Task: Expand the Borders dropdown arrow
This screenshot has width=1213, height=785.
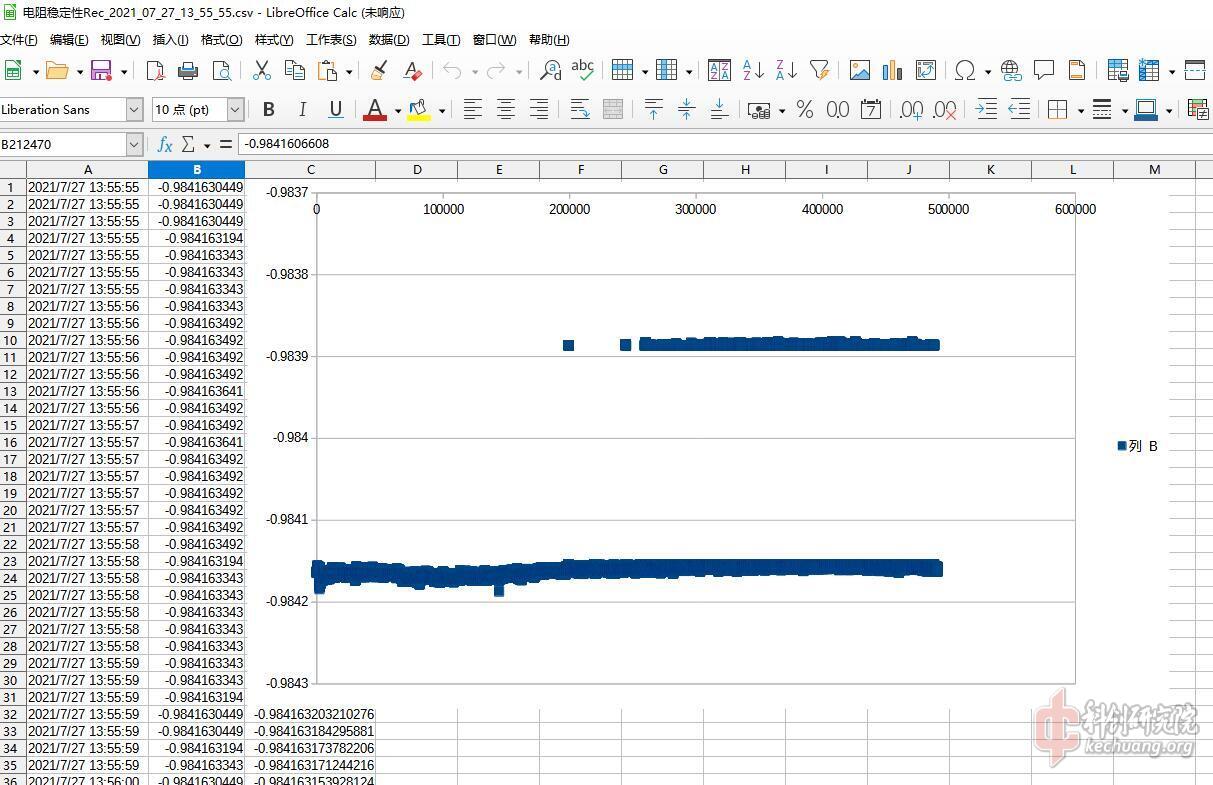Action: (x=1081, y=110)
